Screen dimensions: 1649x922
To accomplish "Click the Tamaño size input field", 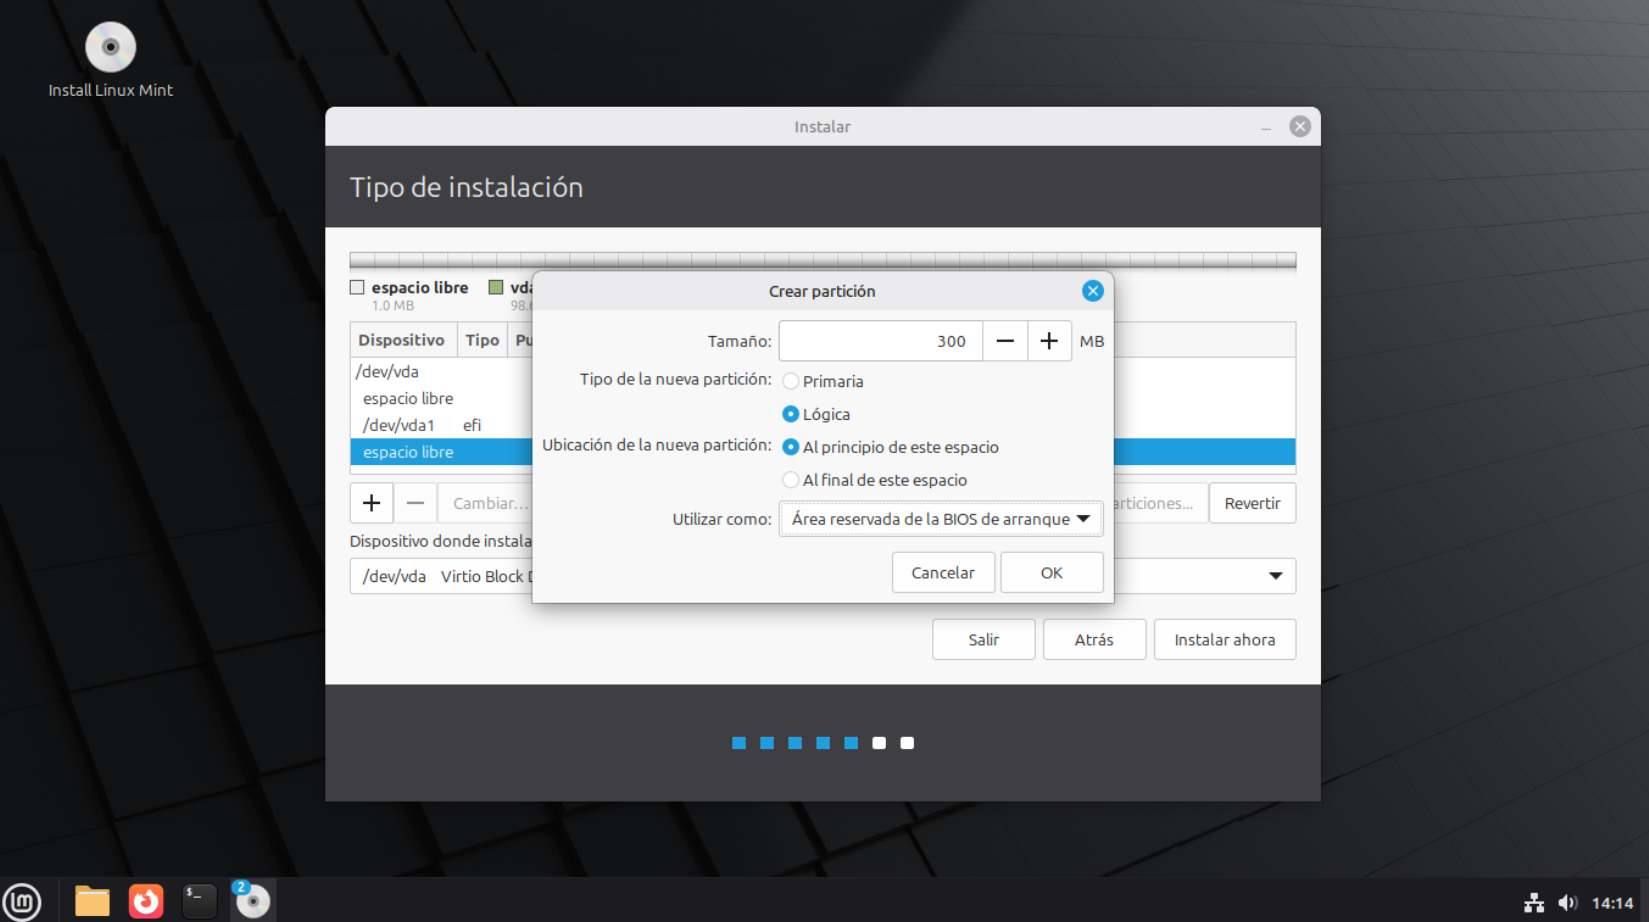I will 880,341.
